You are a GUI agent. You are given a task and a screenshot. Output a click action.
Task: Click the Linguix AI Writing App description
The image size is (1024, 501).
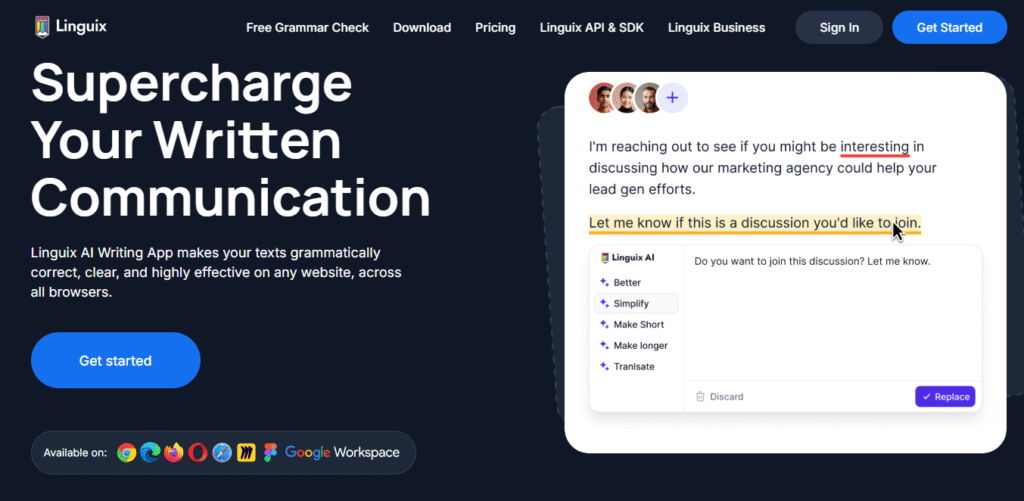(216, 272)
